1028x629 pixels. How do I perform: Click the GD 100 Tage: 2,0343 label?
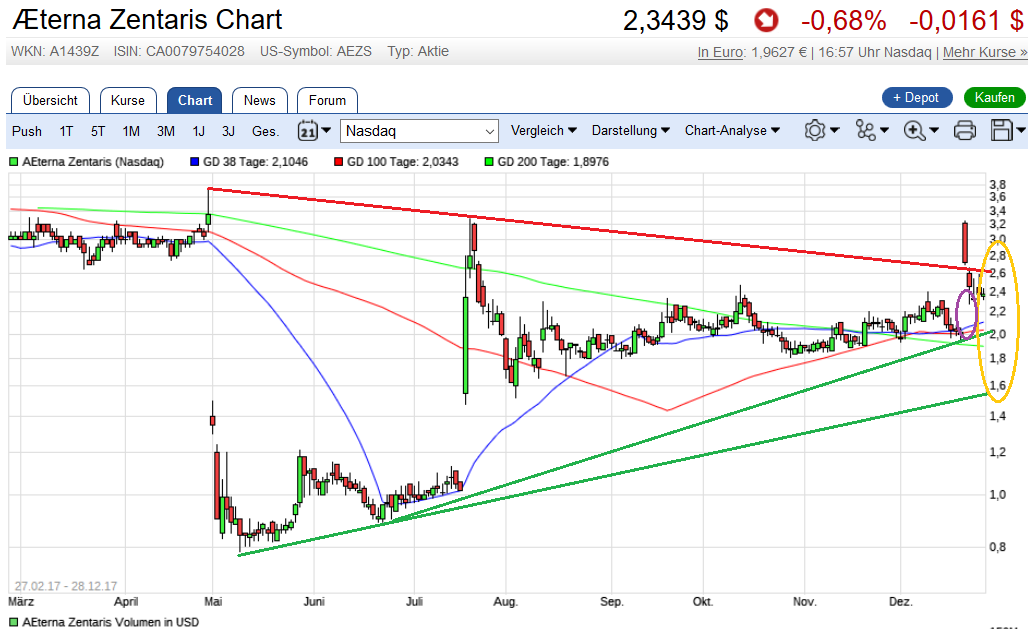(403, 161)
